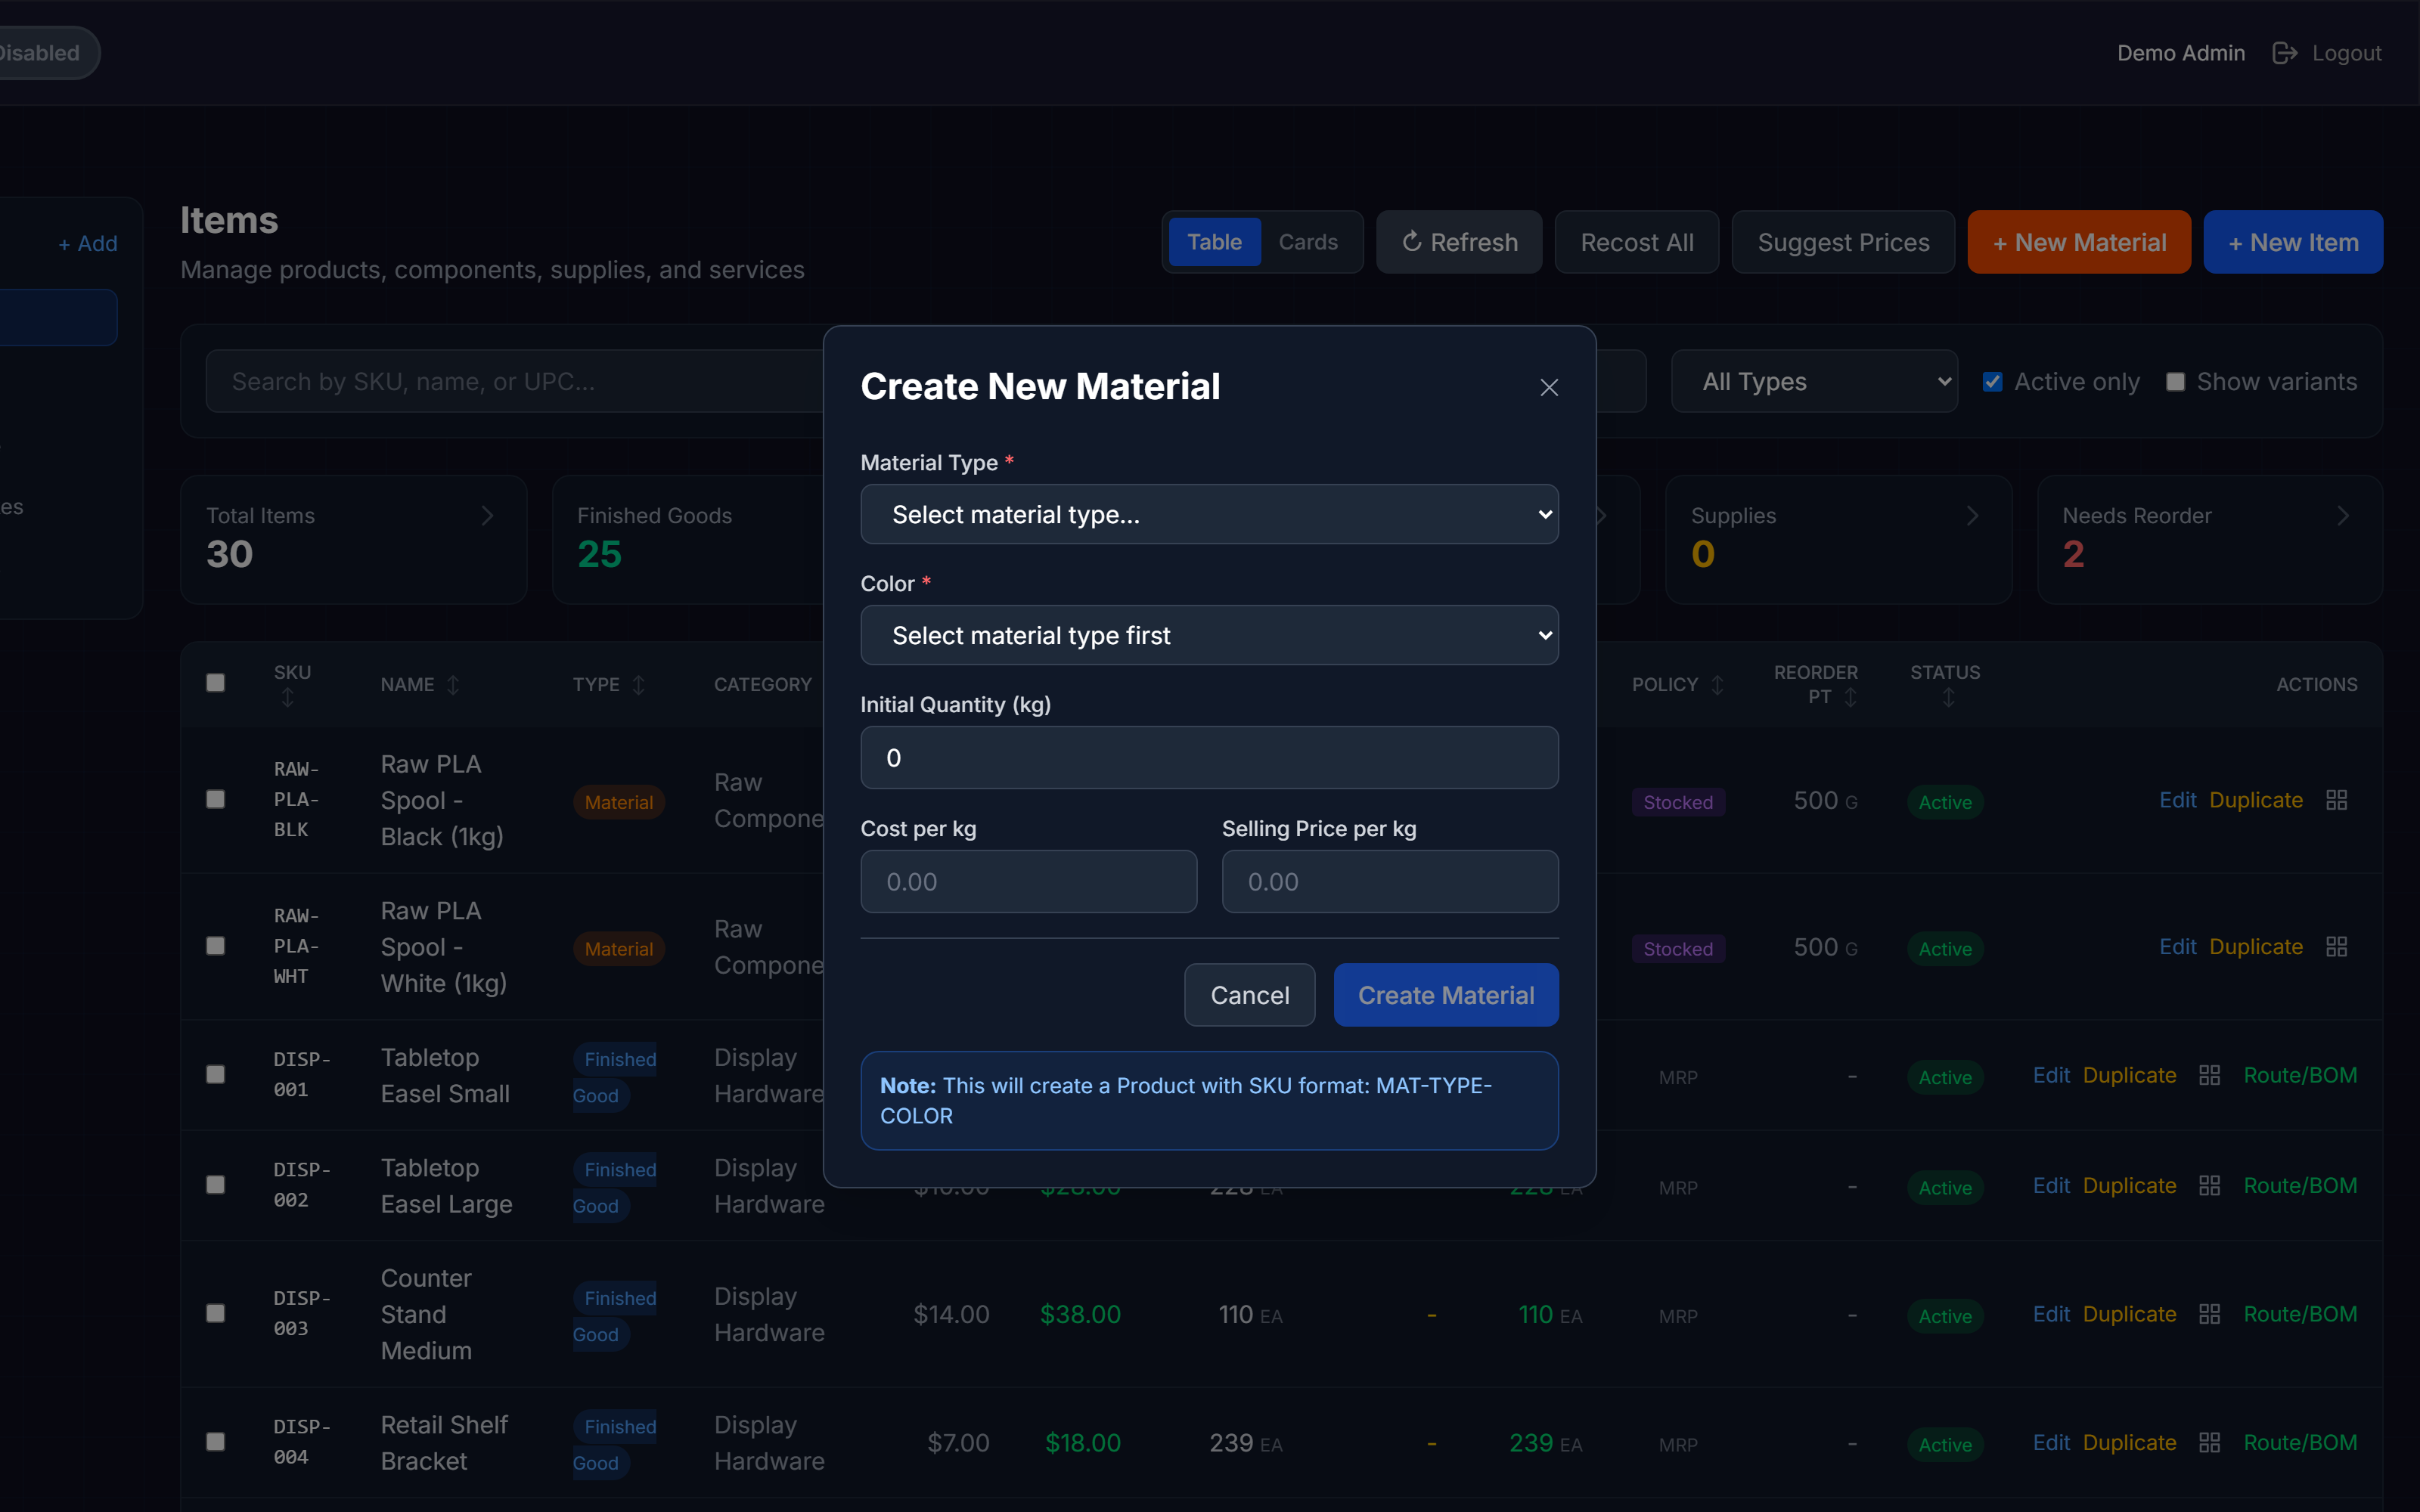Click the Cancel button
This screenshot has height=1512, width=2420.
1249,995
